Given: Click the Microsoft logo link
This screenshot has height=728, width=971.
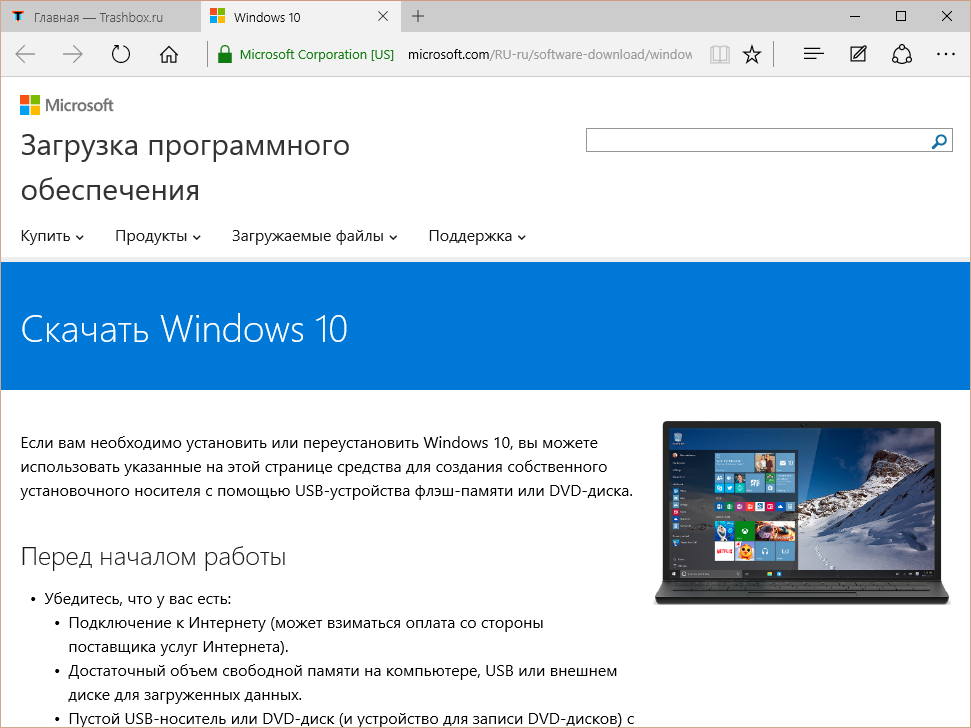Looking at the screenshot, I should (x=67, y=105).
